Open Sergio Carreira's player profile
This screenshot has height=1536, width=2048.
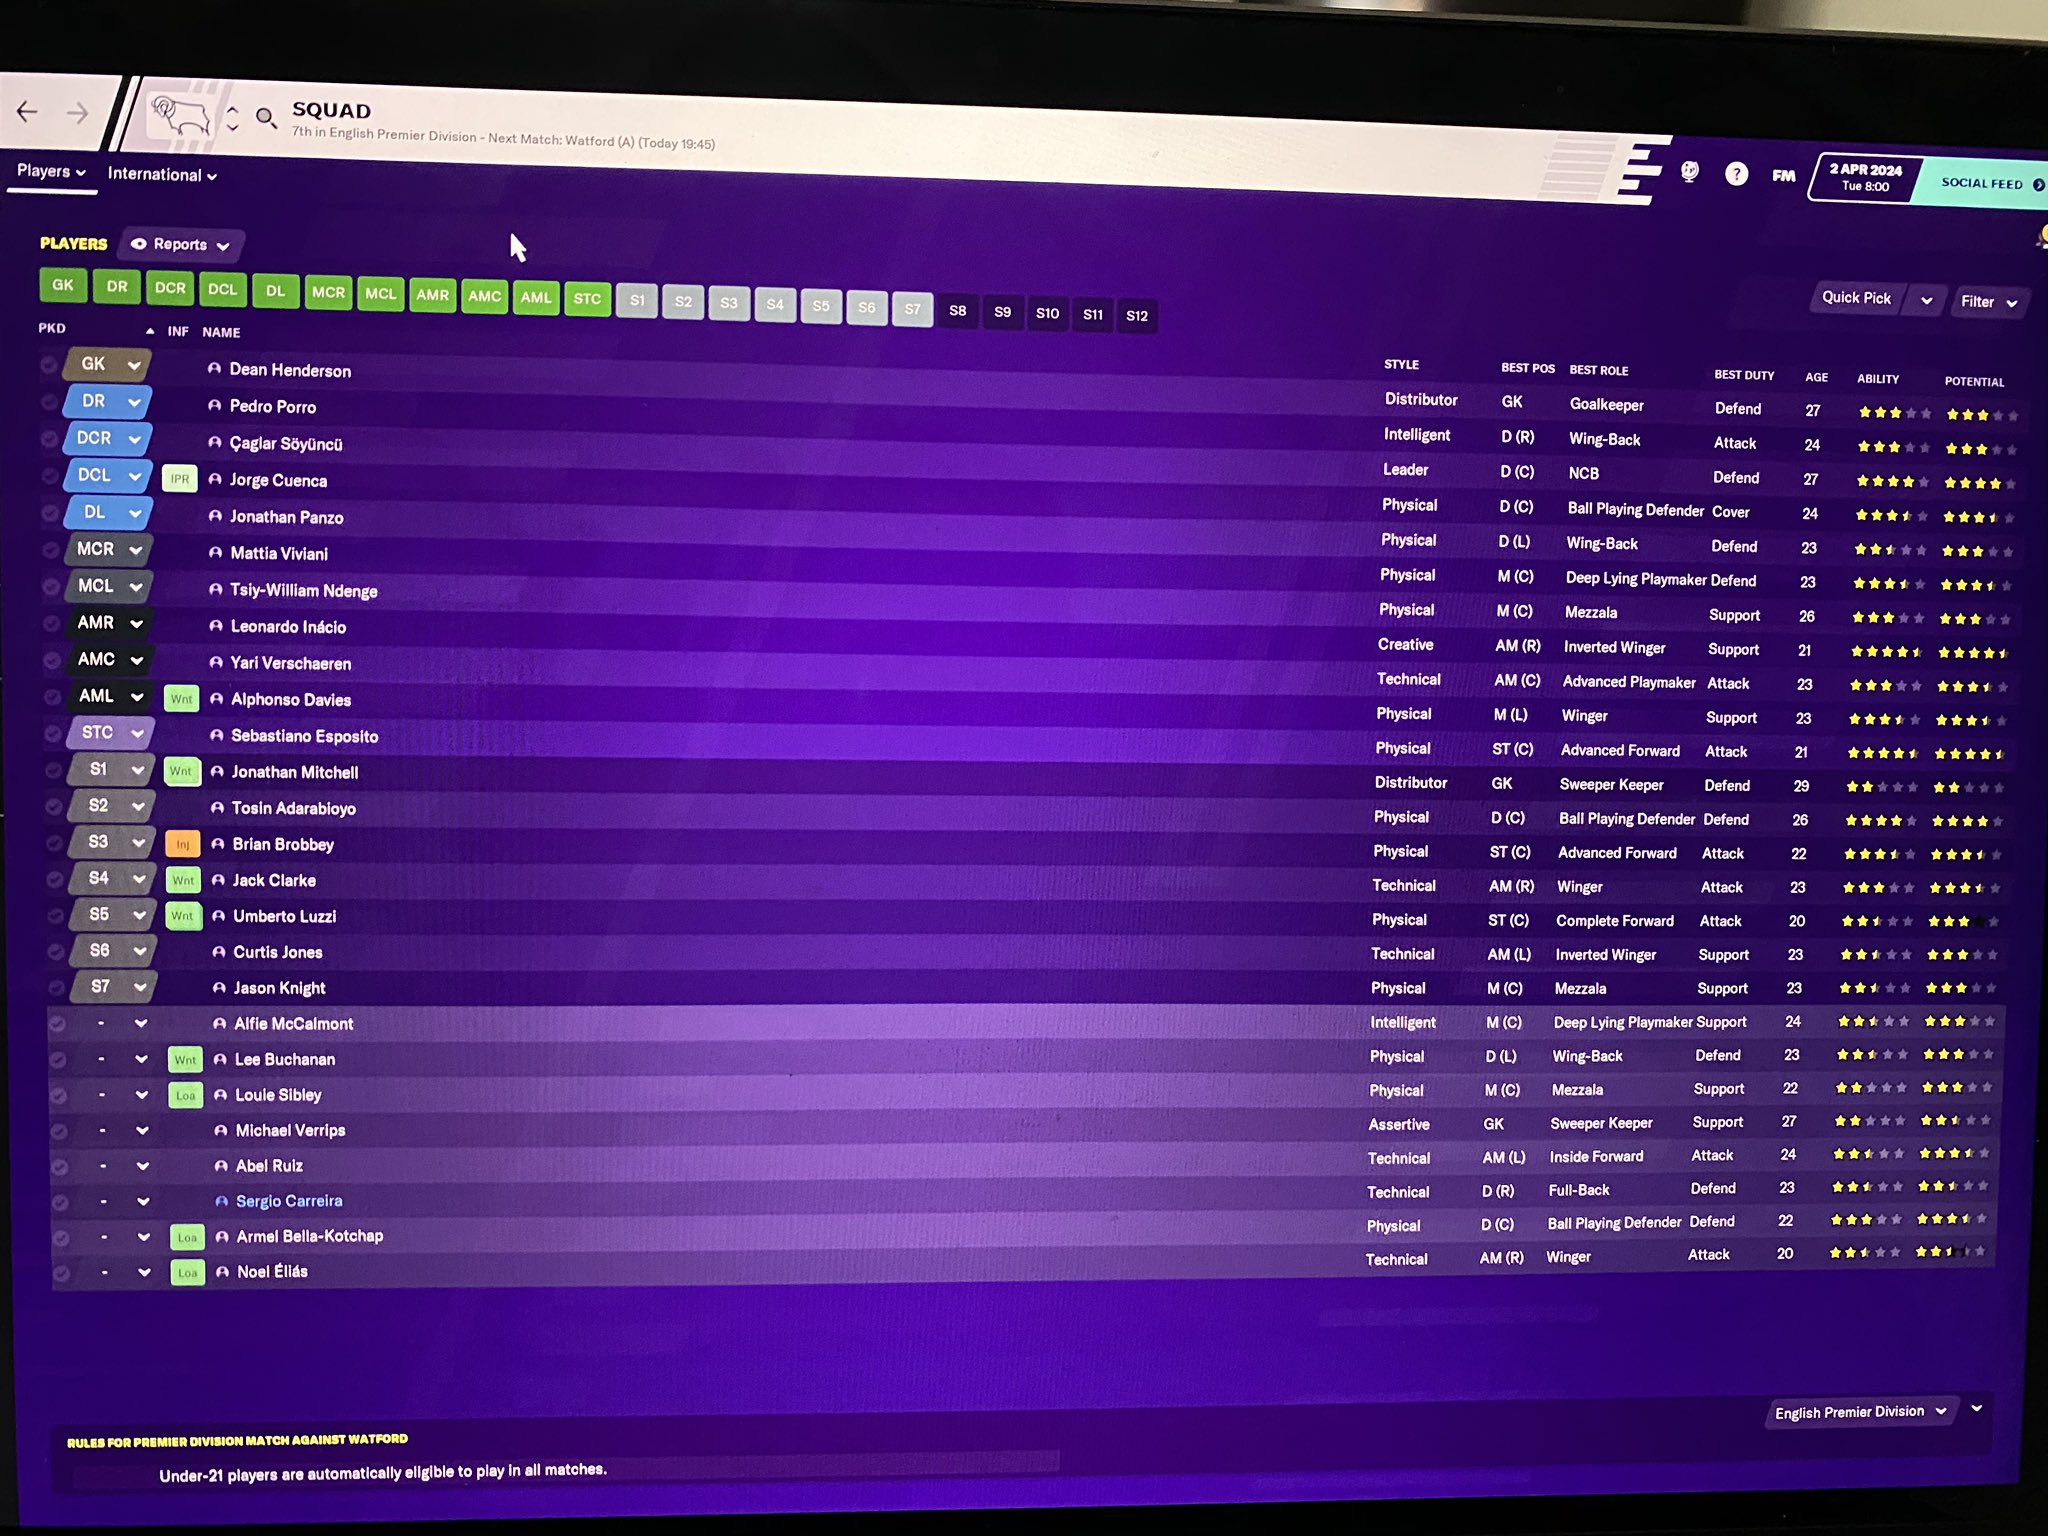click(x=289, y=1201)
